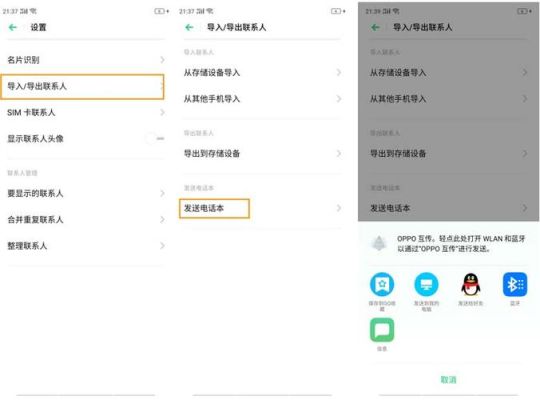
Task: Tap send to my computer icon
Action: (x=426, y=284)
